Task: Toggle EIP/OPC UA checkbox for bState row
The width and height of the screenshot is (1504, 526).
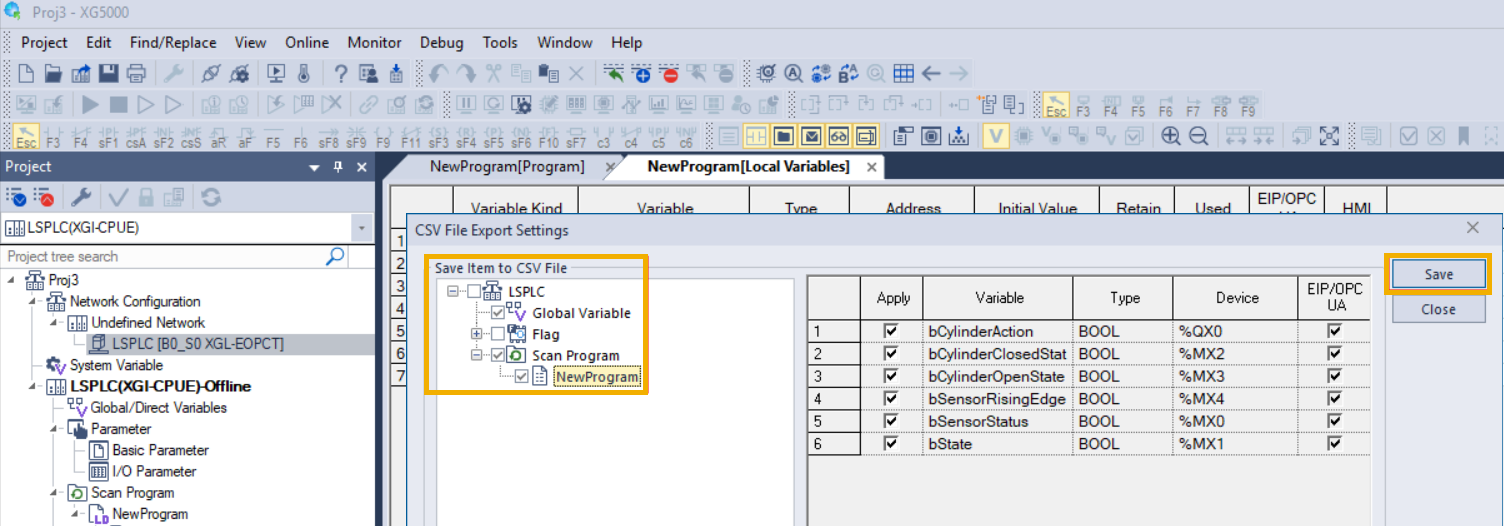Action: [x=1334, y=443]
